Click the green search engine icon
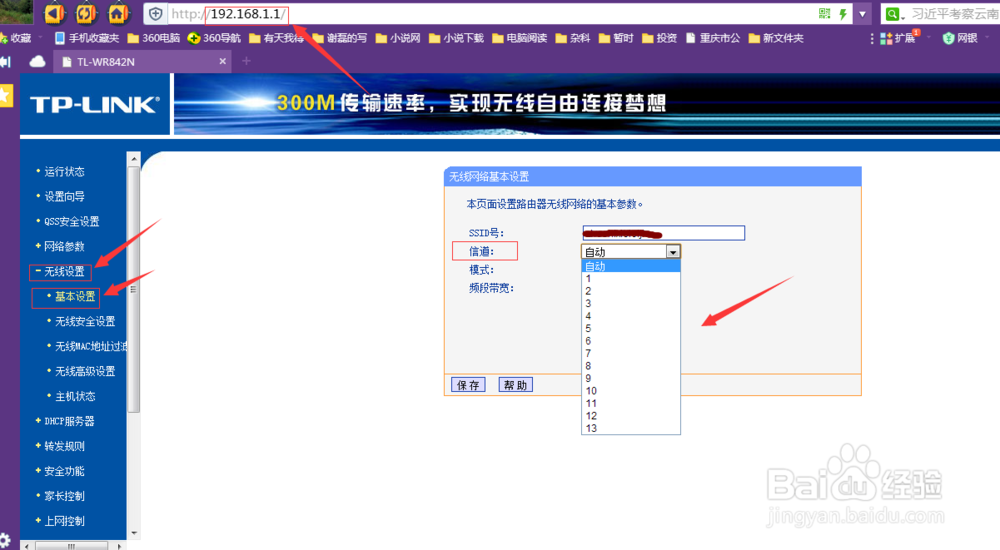Screen dimensions: 1000x550 point(893,14)
